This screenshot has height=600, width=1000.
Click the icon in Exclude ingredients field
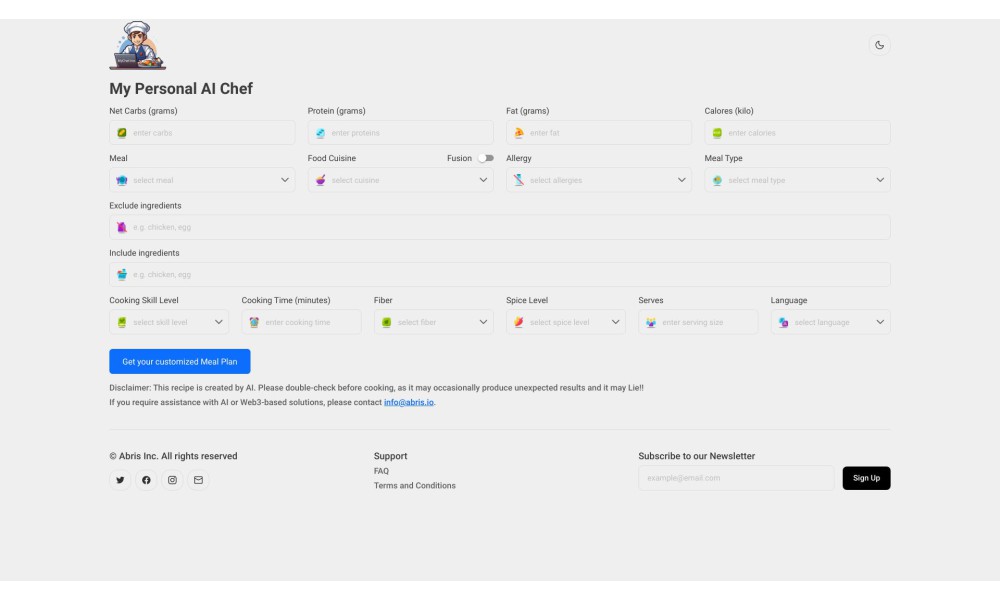(x=122, y=228)
